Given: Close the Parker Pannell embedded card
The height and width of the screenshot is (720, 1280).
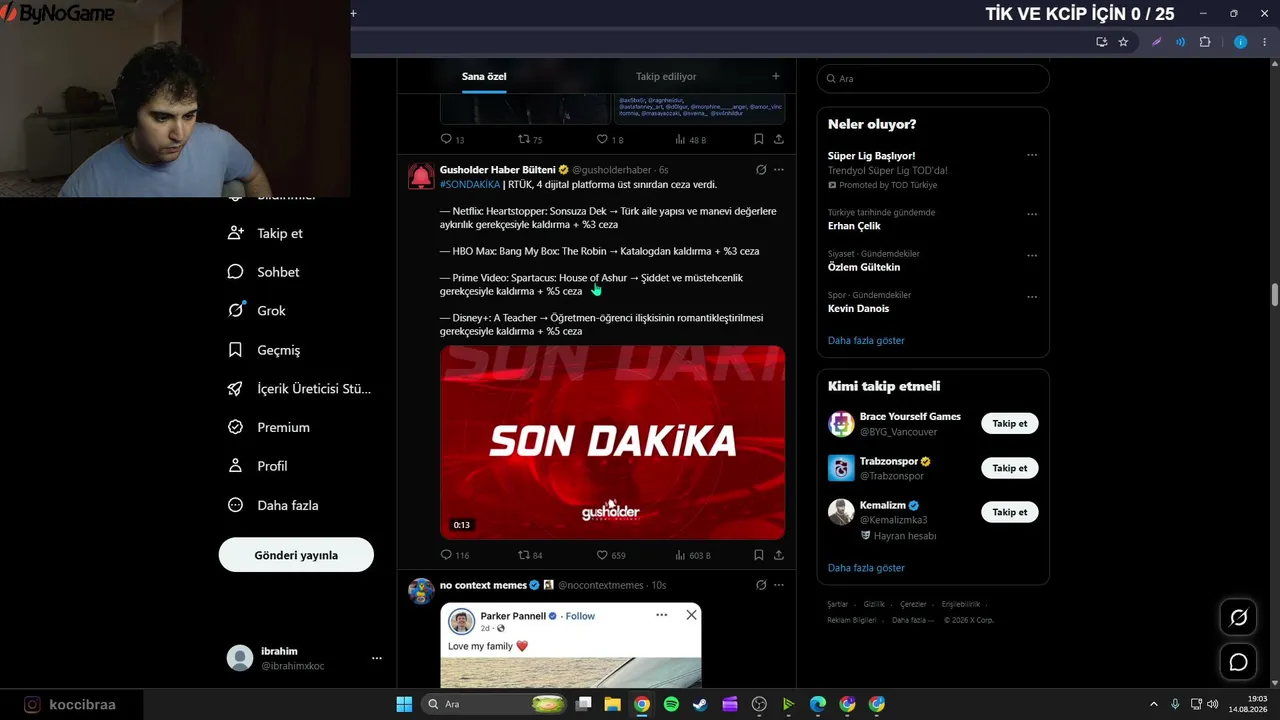Looking at the screenshot, I should tap(691, 615).
